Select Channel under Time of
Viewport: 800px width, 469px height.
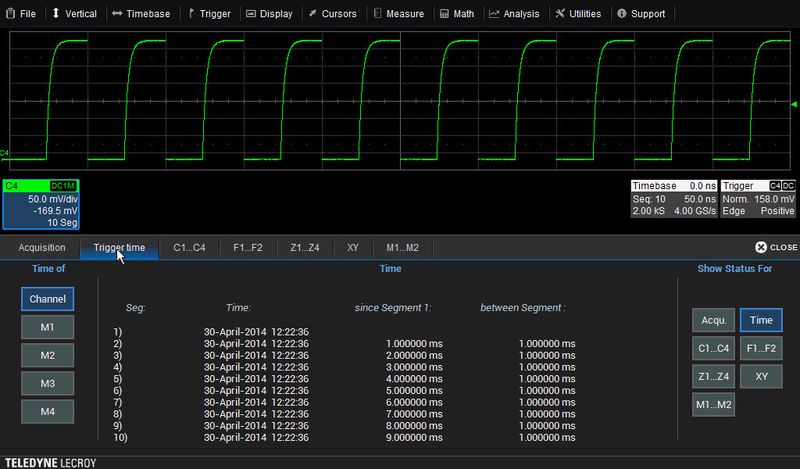tap(47, 299)
